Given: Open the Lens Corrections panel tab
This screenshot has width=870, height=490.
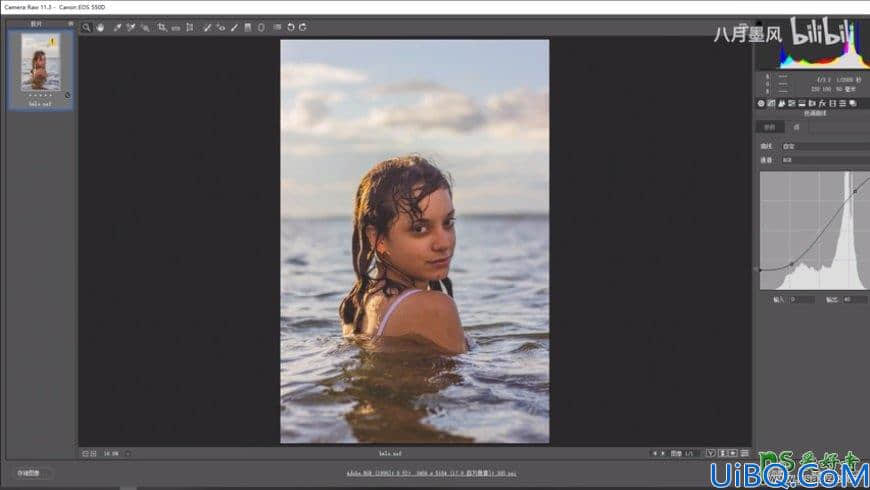Looking at the screenshot, I should click(x=812, y=103).
